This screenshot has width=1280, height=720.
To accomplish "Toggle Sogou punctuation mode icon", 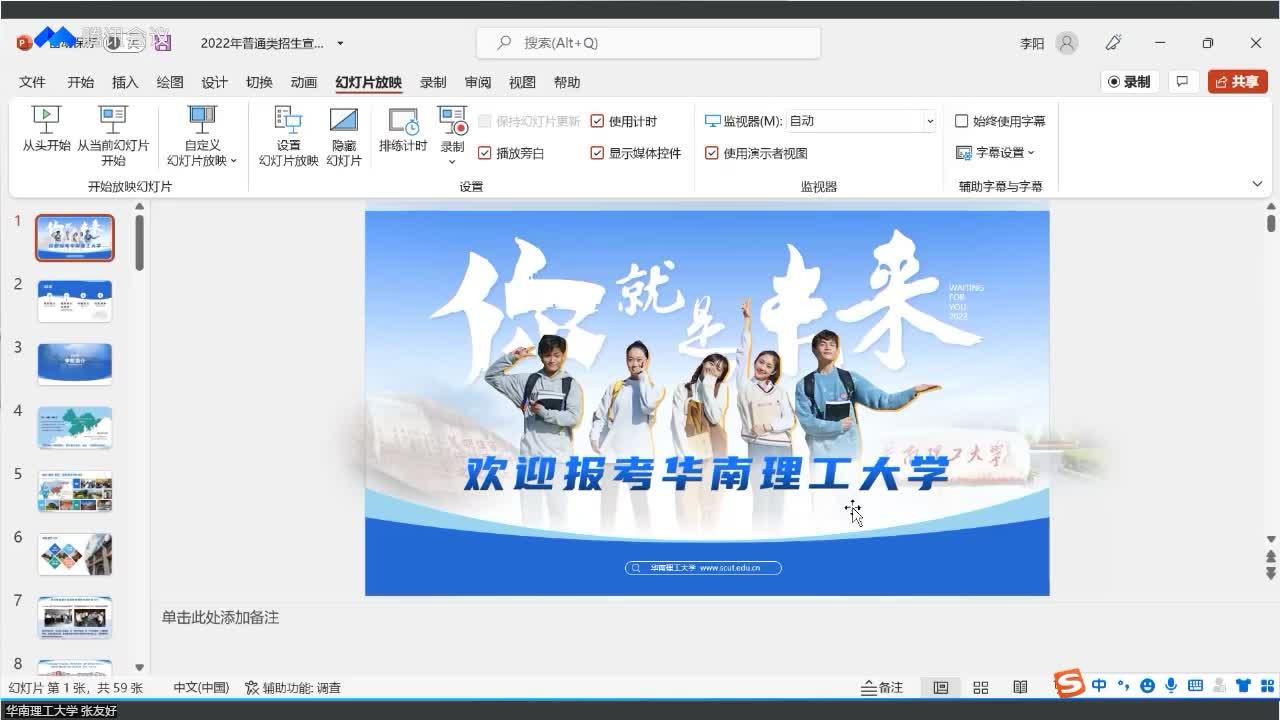I will [x=1123, y=685].
